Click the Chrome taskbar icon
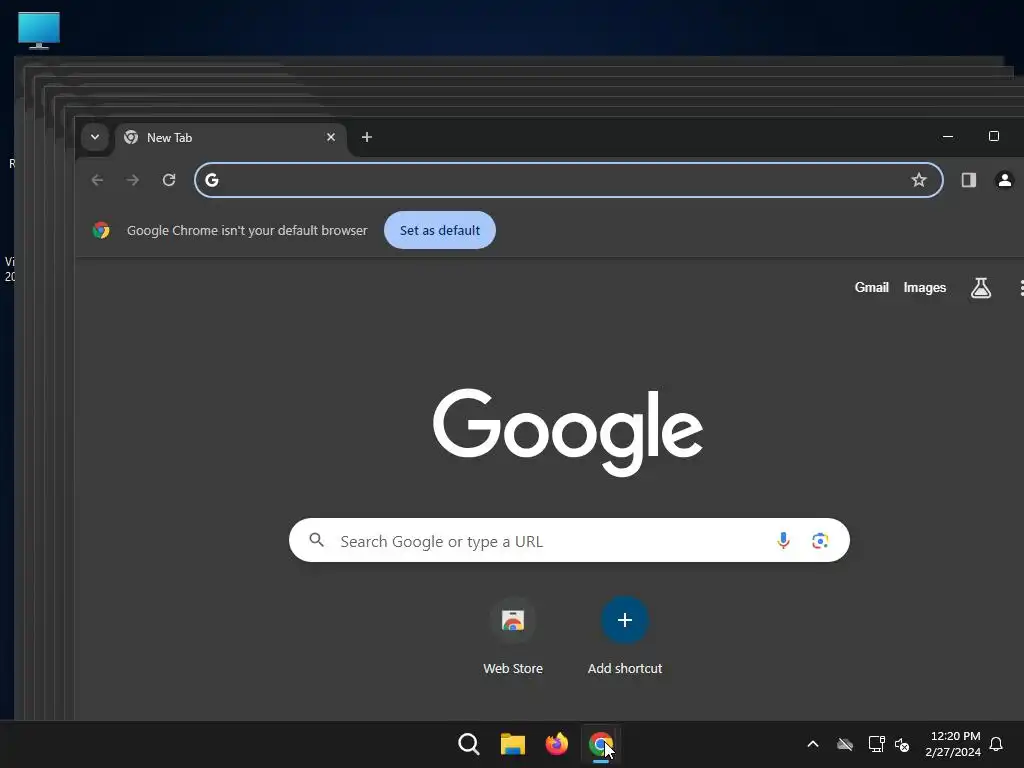The height and width of the screenshot is (768, 1024). (600, 744)
